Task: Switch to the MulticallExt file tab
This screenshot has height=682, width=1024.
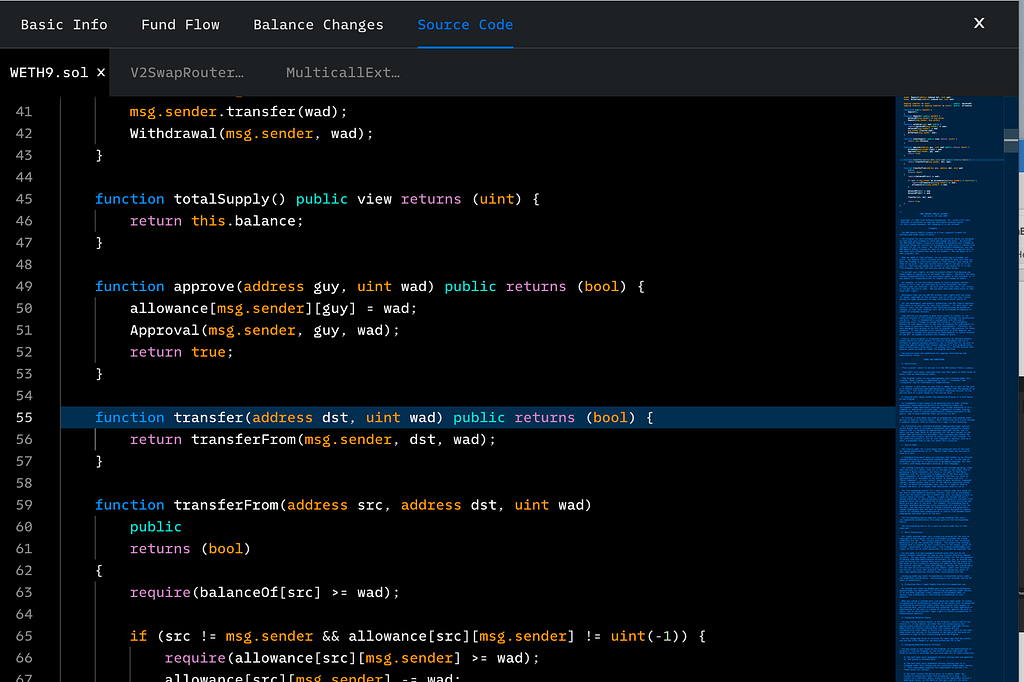Action: [342, 73]
